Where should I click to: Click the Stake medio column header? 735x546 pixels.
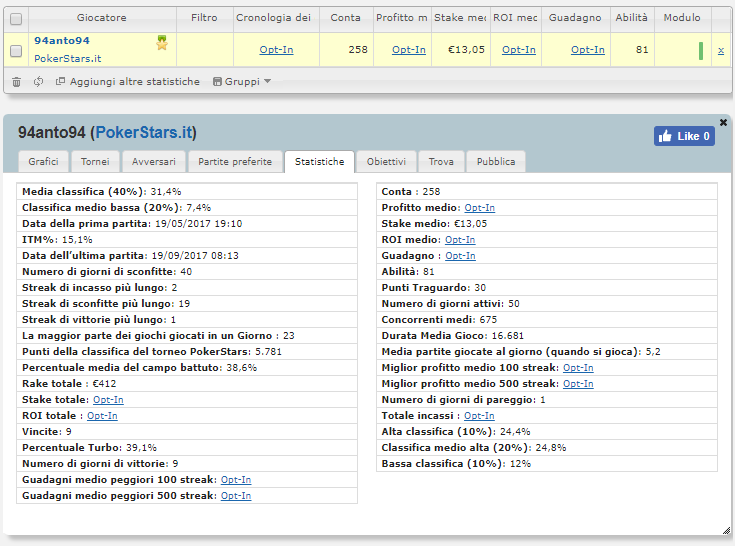[x=460, y=18]
